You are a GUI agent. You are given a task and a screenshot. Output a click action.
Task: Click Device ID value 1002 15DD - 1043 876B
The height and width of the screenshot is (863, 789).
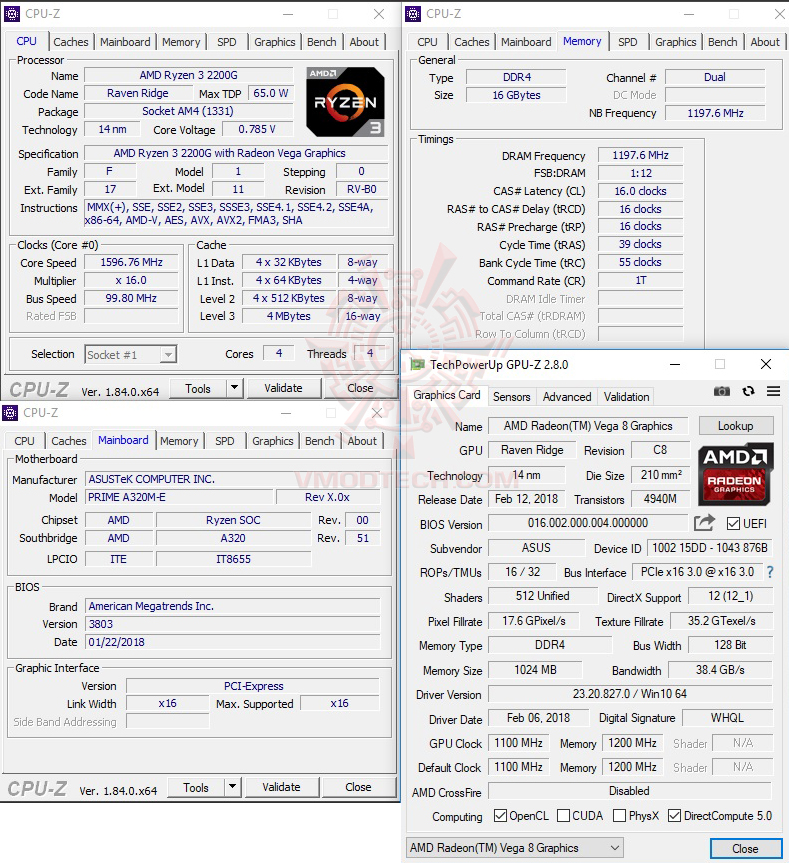pyautogui.click(x=710, y=548)
